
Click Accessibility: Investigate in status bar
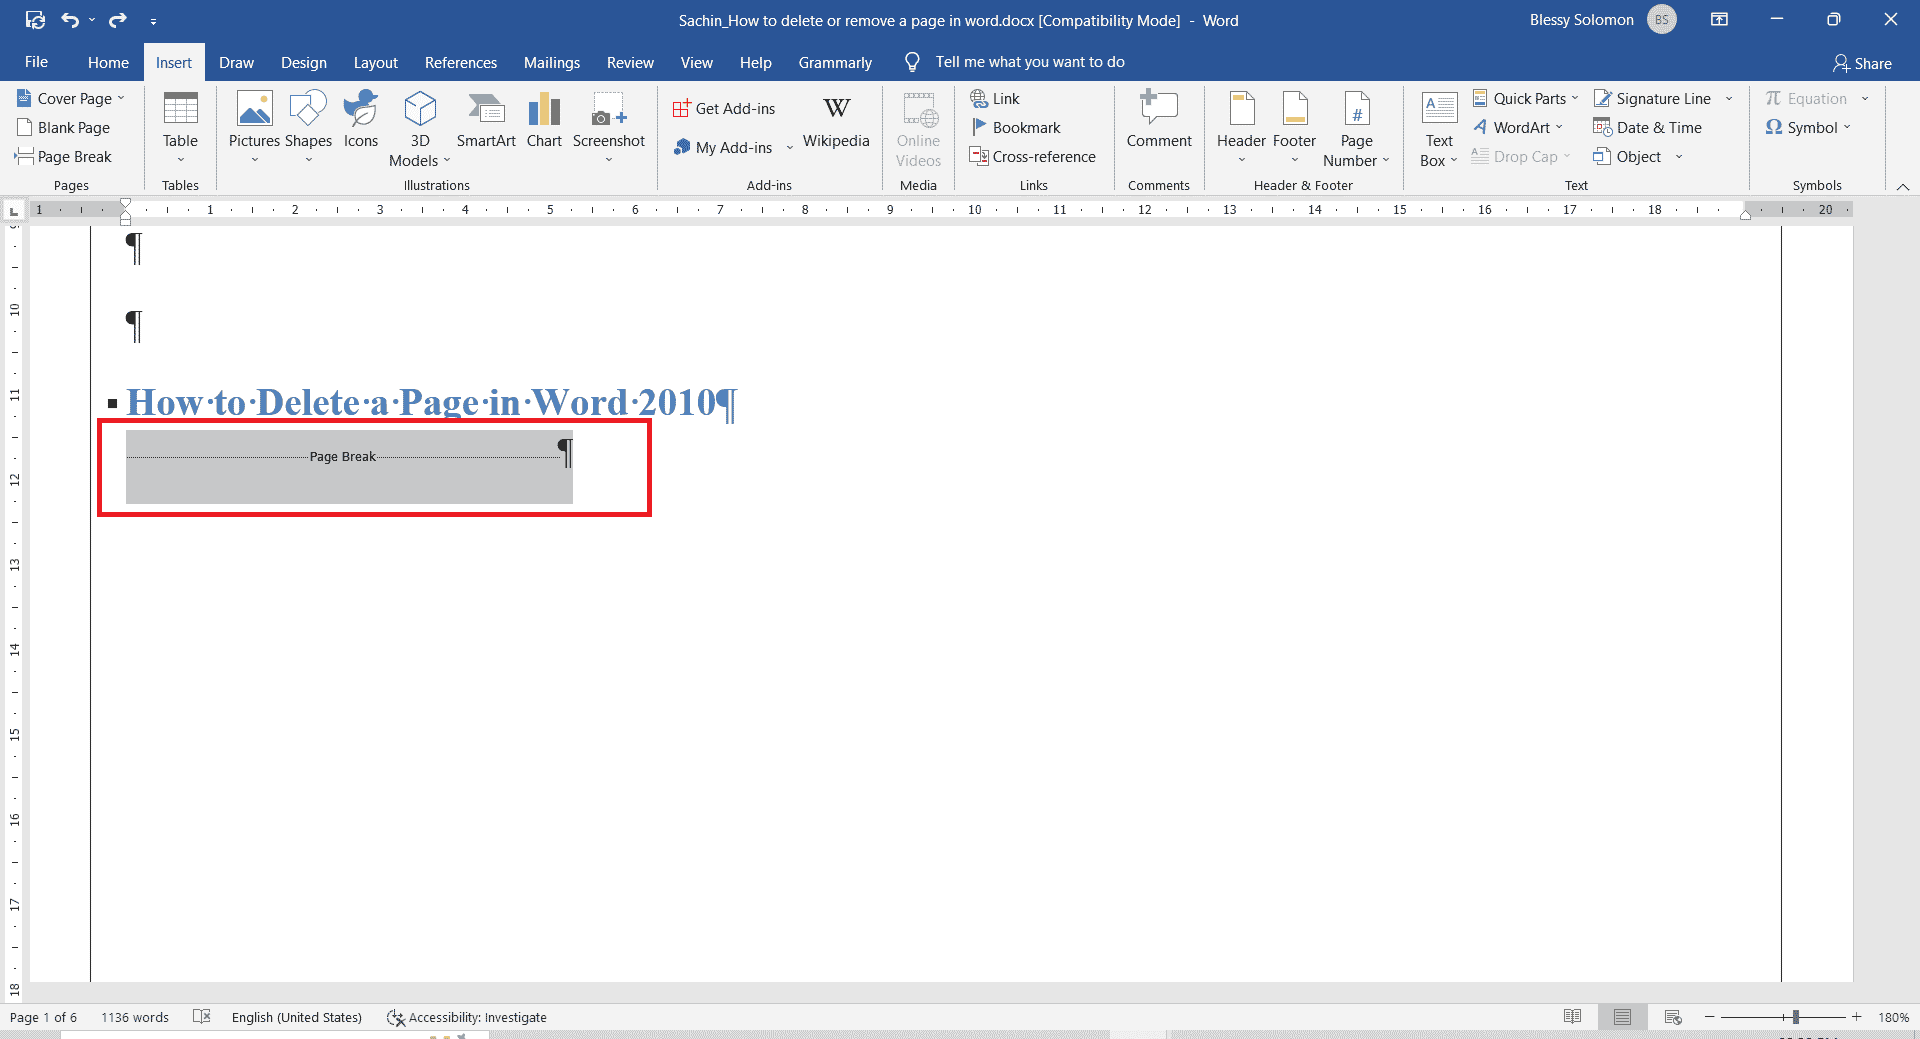click(x=467, y=1017)
